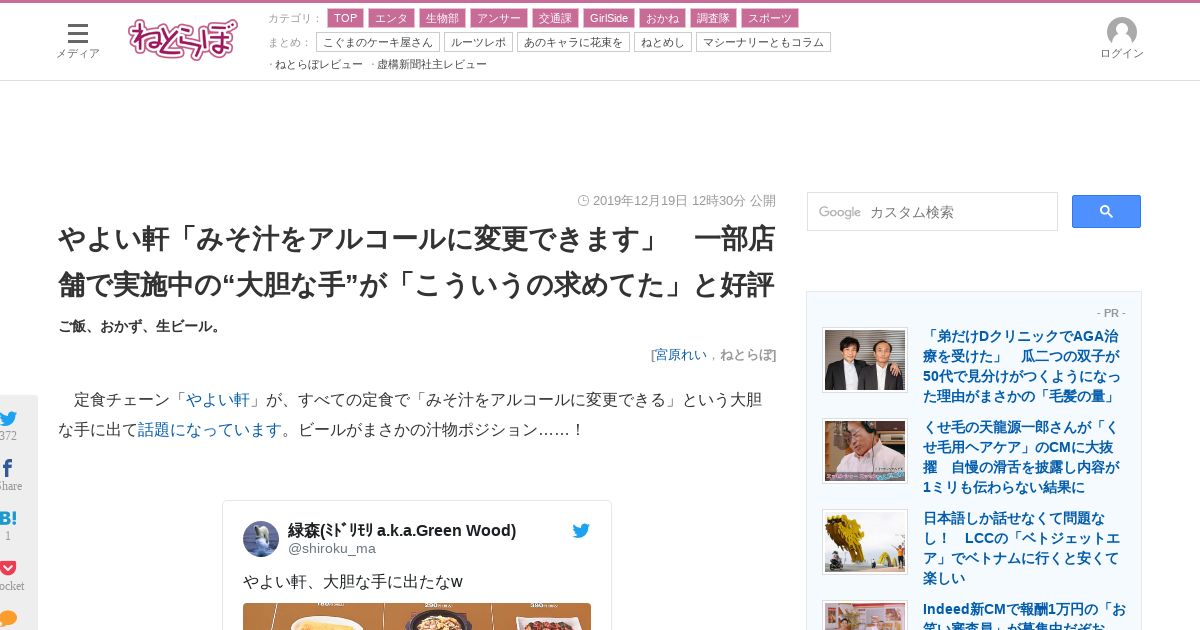Image resolution: width=1200 pixels, height=630 pixels.
Task: Open くせ毛の天龍源一郎さん headline
Action: click(x=1022, y=457)
